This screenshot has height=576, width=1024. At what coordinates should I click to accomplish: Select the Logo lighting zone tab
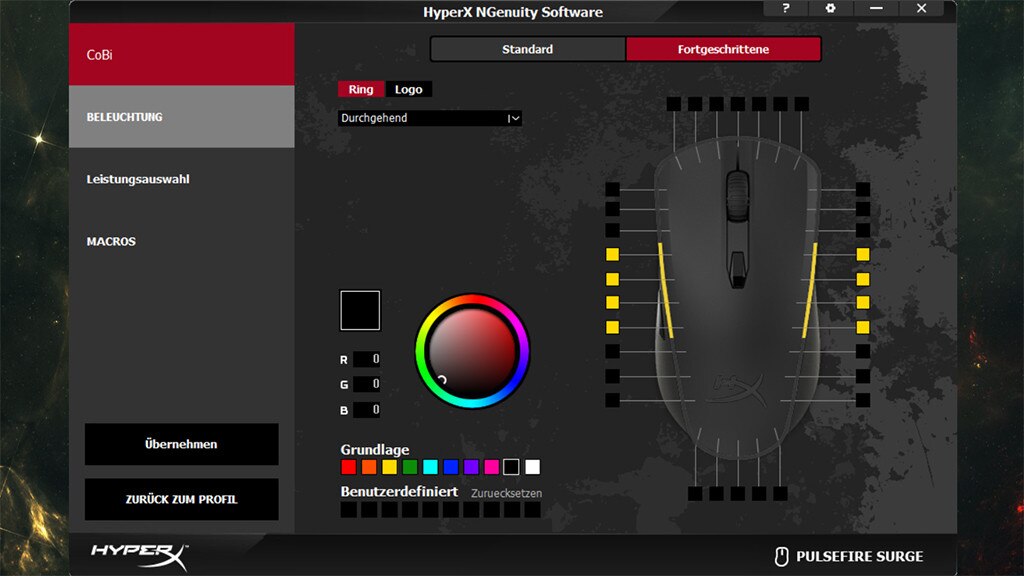tap(408, 89)
